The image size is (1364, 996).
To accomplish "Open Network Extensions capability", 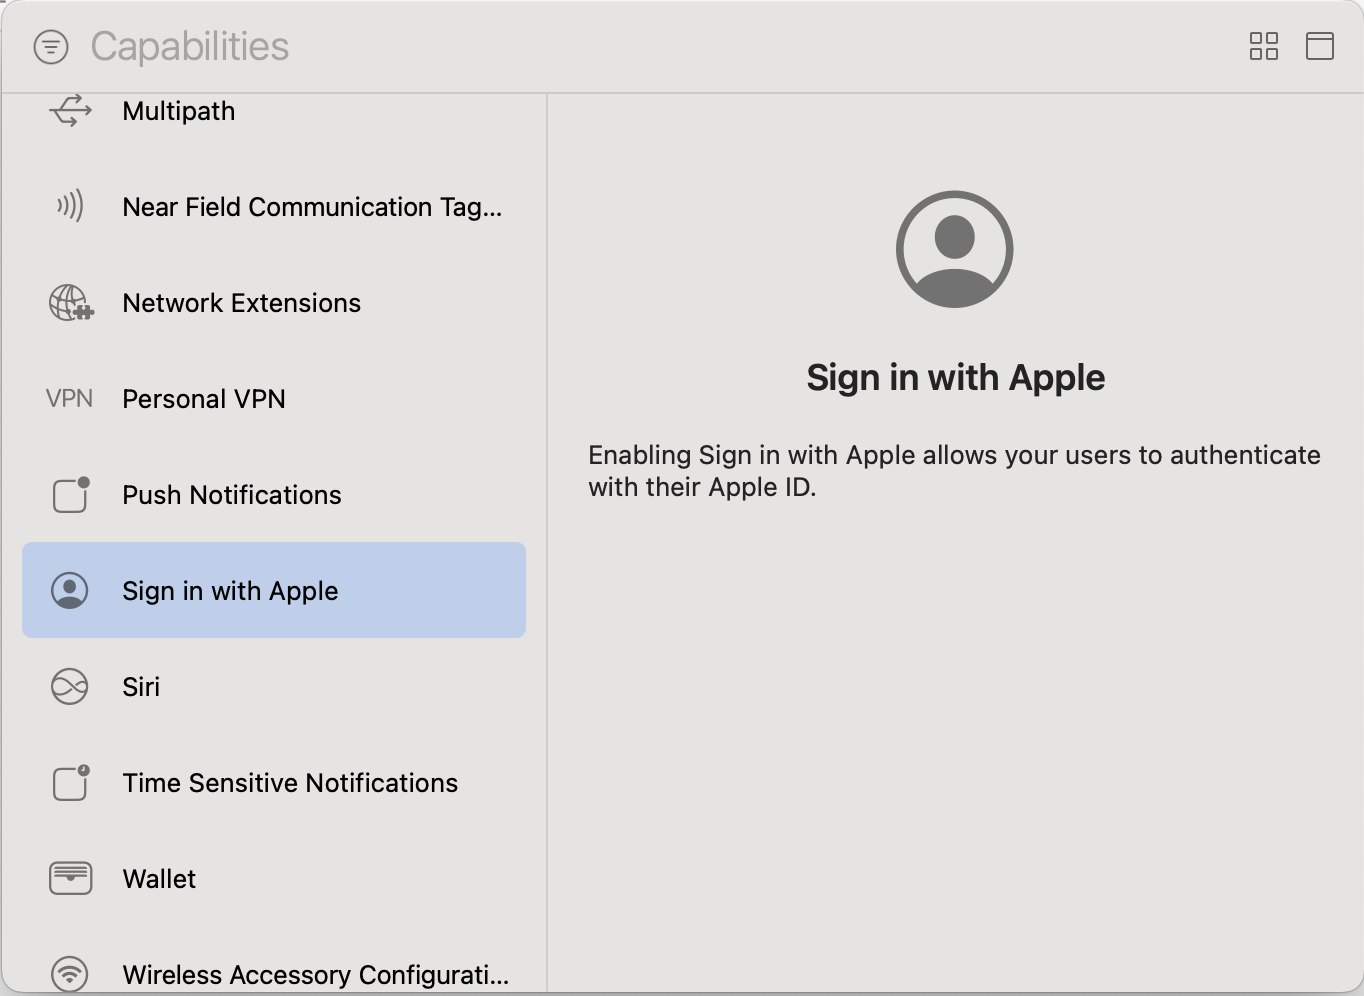I will click(x=241, y=303).
